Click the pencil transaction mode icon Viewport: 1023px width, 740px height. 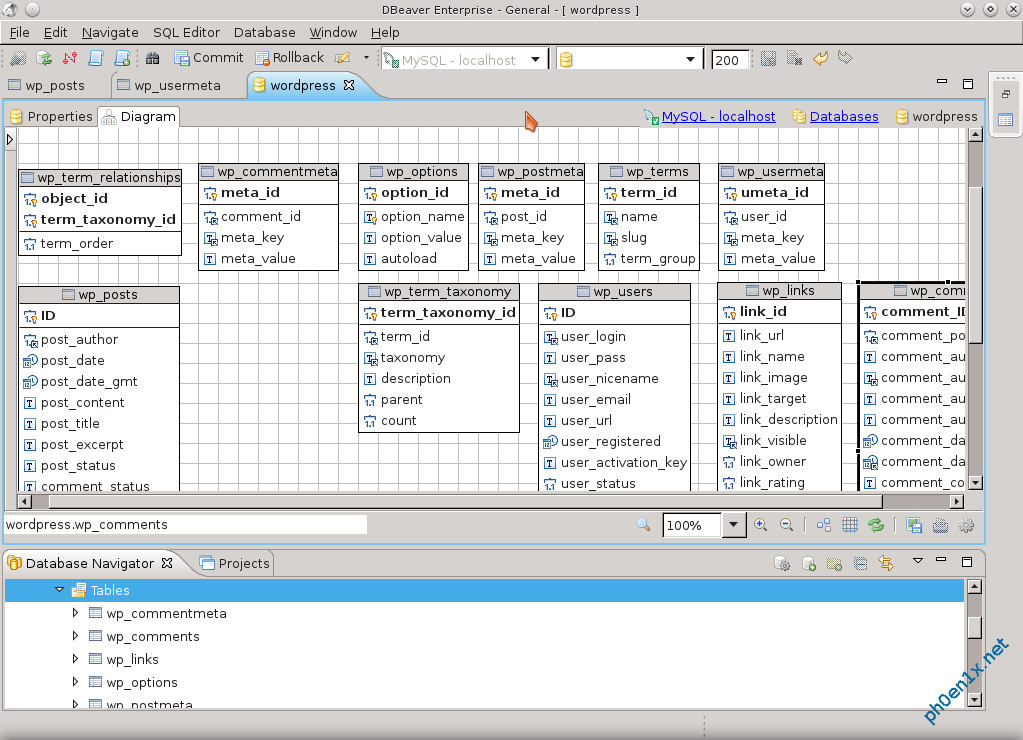(343, 58)
